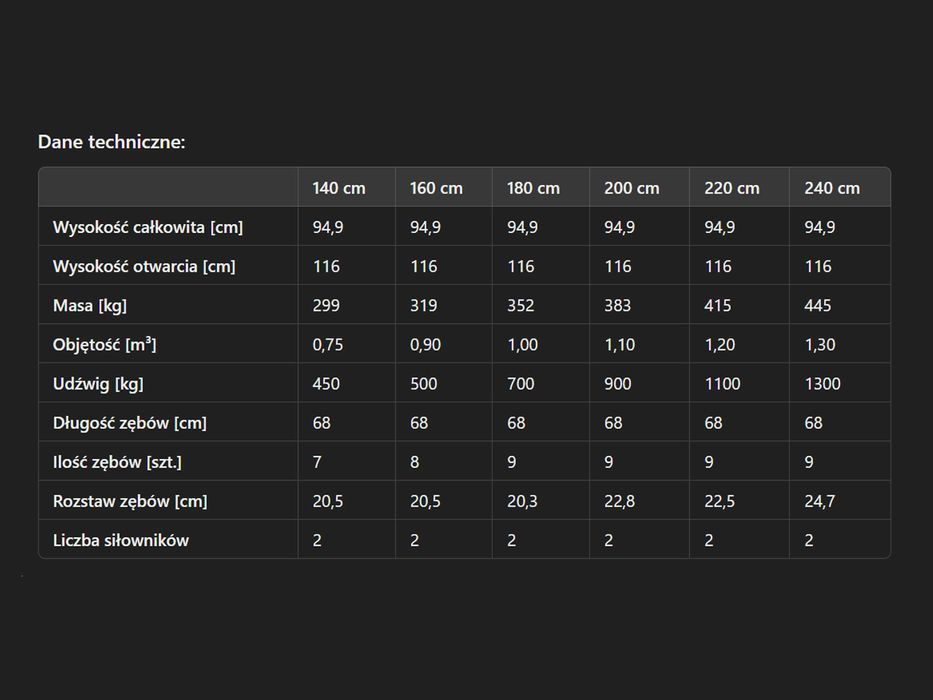Viewport: 933px width, 700px height.
Task: Select the 'Objętość [m³]' row label
Action: 105,344
